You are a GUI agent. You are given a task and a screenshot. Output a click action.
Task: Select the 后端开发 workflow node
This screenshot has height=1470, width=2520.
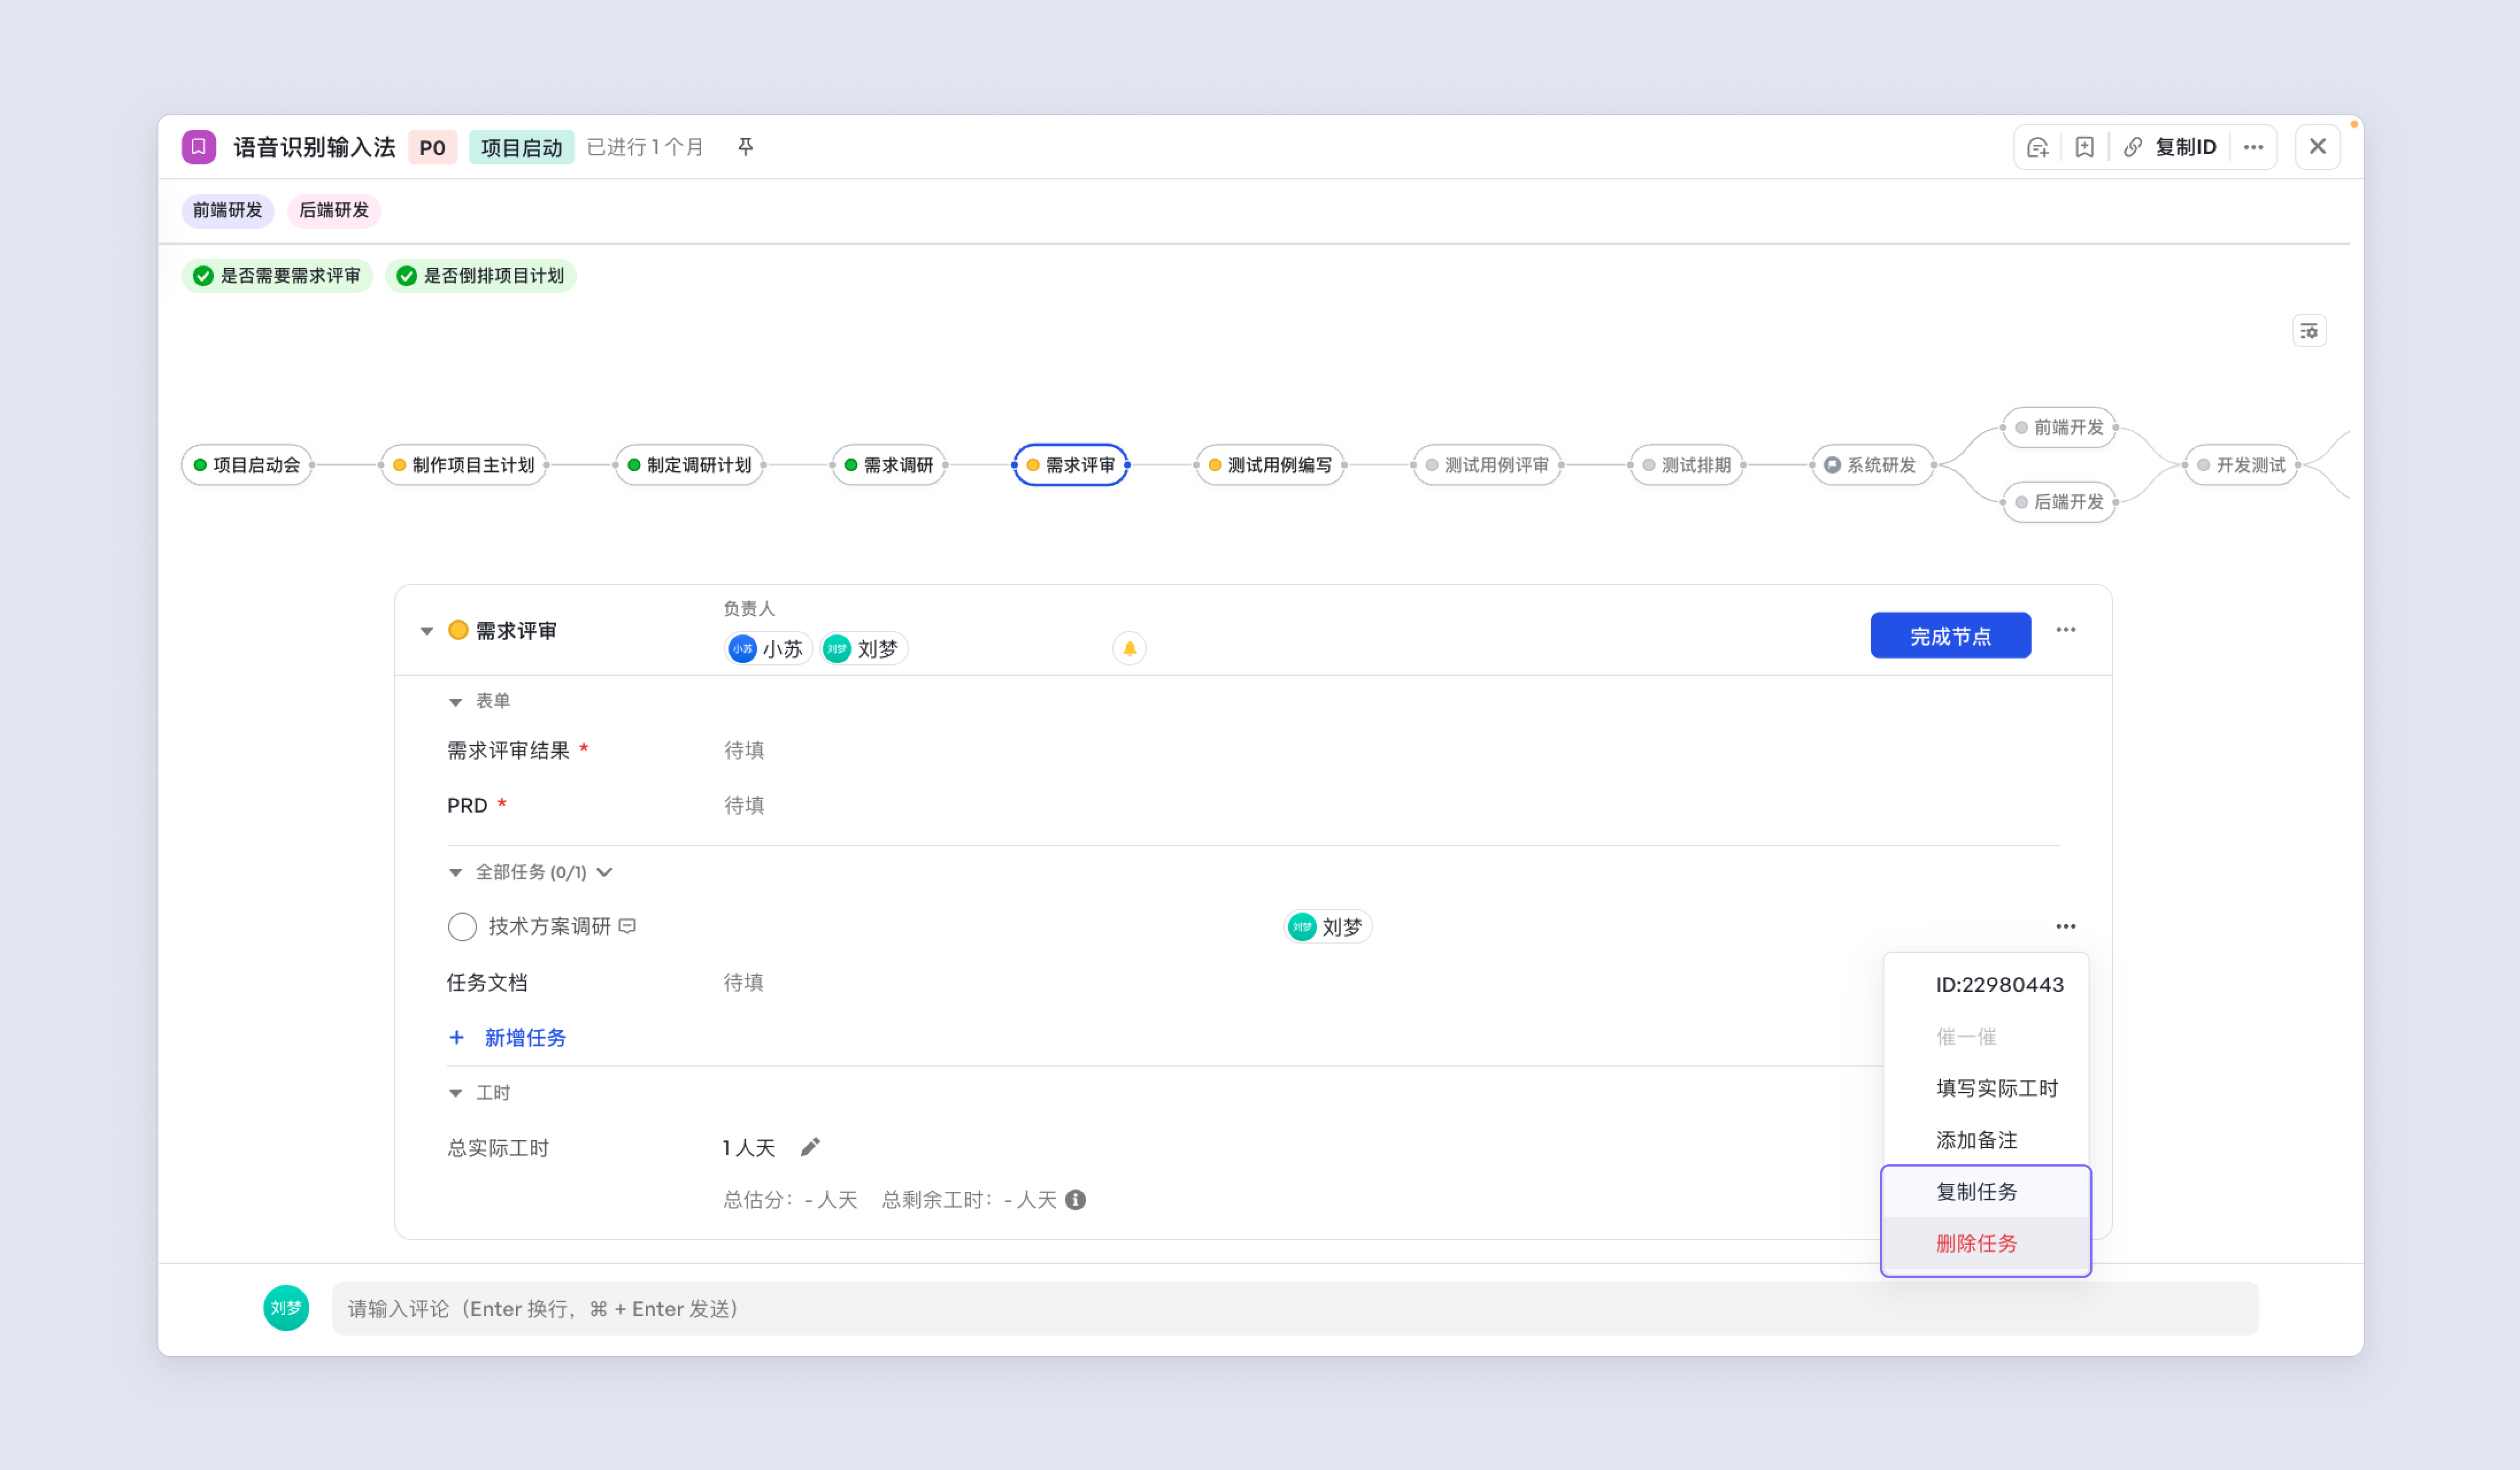tap(2059, 502)
